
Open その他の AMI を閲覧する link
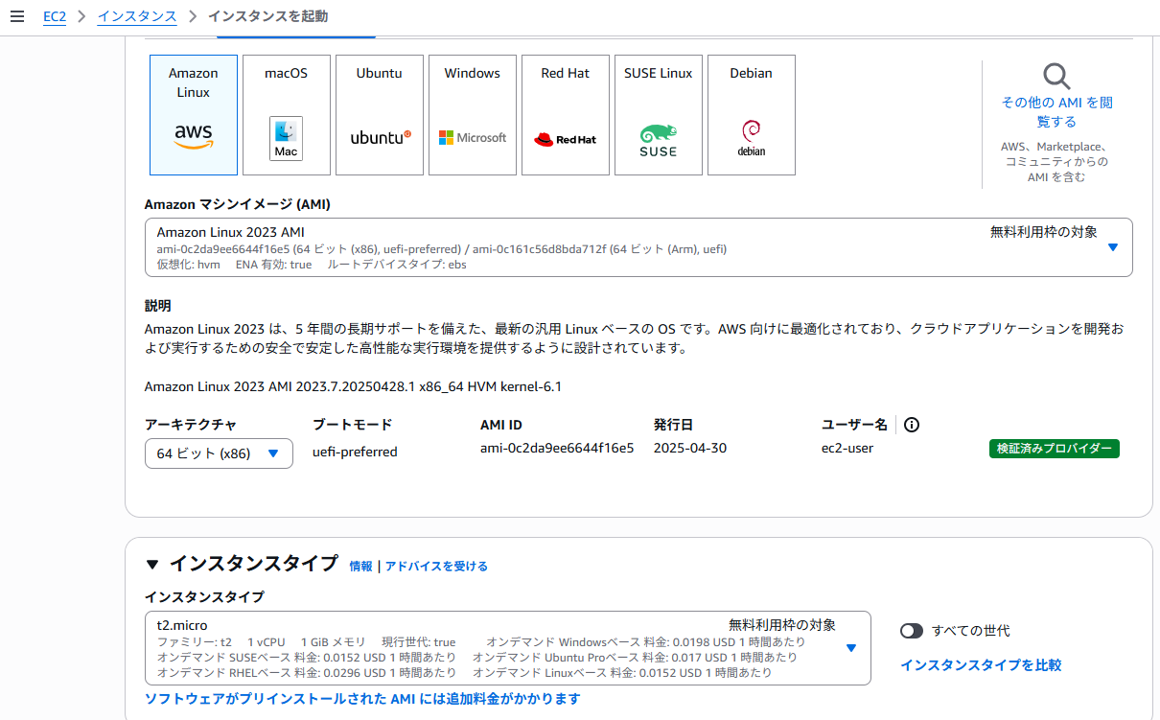point(1056,112)
